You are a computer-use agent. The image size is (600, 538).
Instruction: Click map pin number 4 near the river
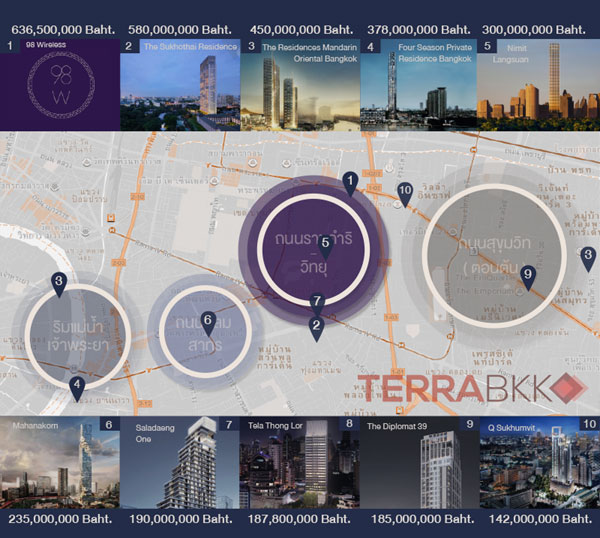tap(77, 388)
